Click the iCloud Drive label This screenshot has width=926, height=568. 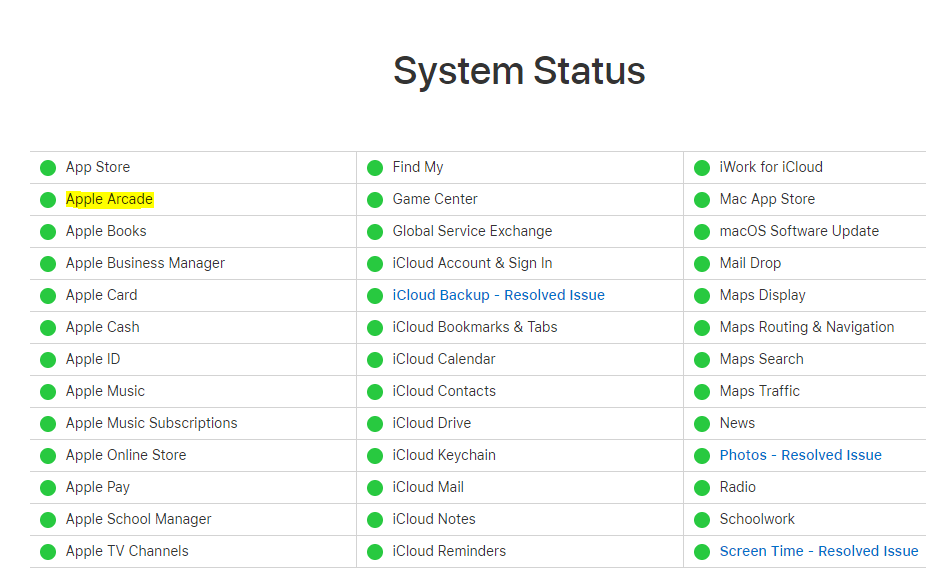coord(432,423)
